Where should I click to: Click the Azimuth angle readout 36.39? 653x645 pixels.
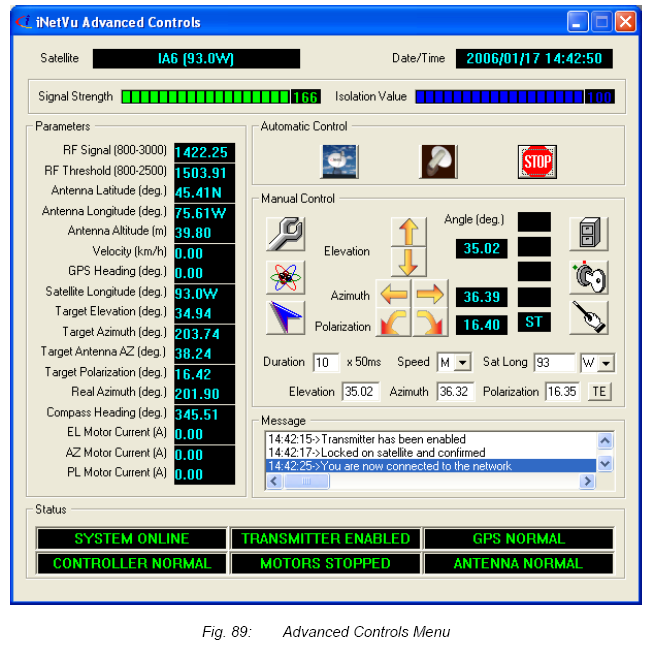click(x=481, y=297)
